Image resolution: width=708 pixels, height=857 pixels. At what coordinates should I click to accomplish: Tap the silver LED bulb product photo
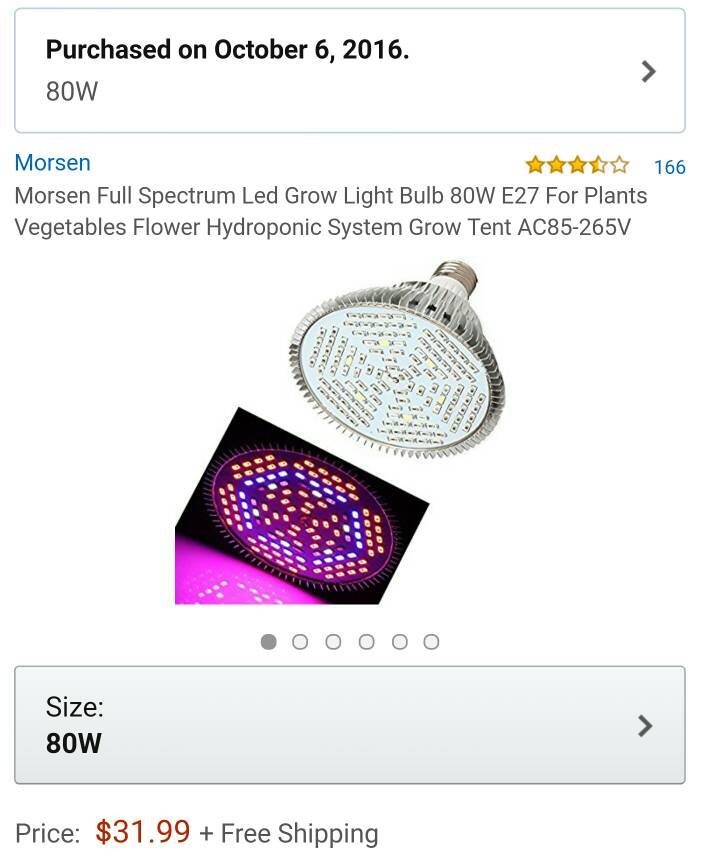[x=396, y=361]
